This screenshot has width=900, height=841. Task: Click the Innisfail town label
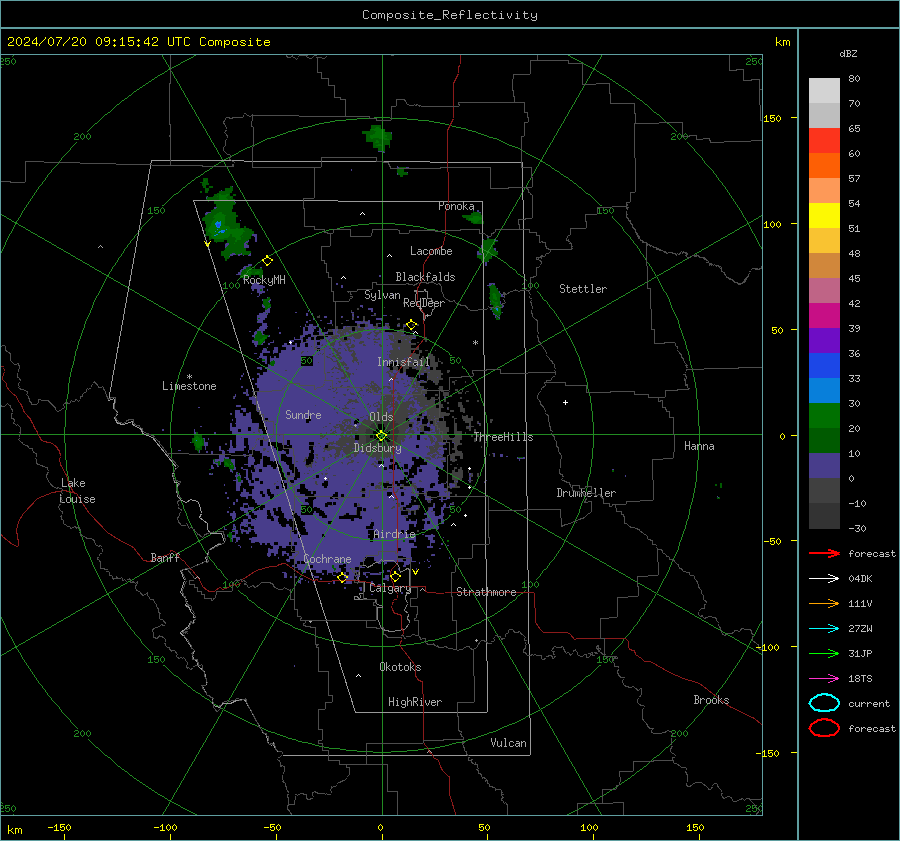point(403,362)
